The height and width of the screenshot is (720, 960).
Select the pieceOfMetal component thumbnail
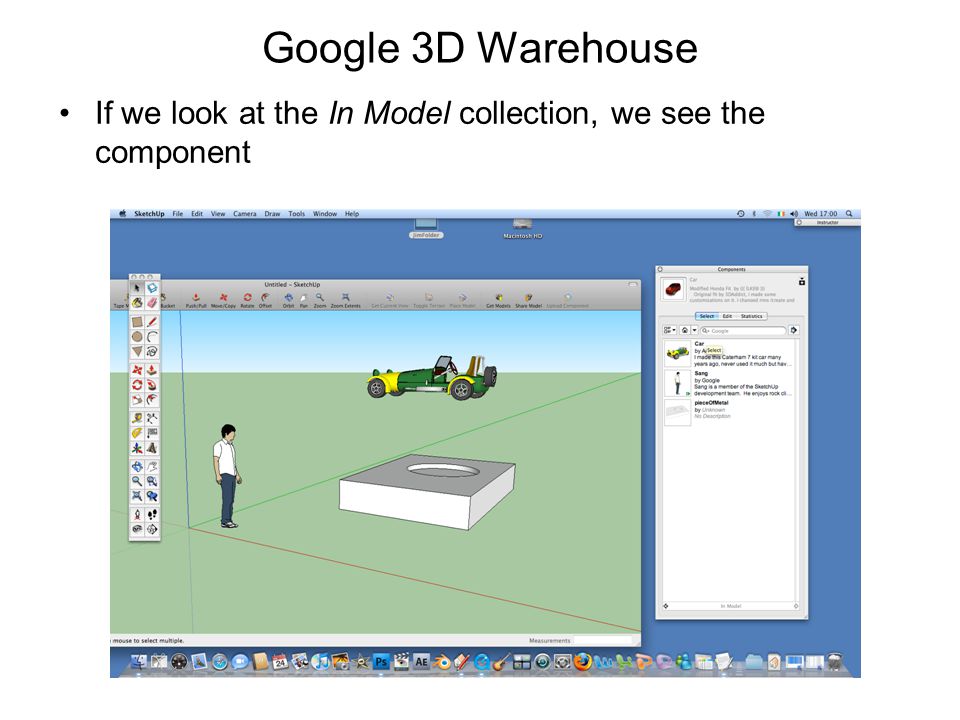pyautogui.click(x=677, y=411)
